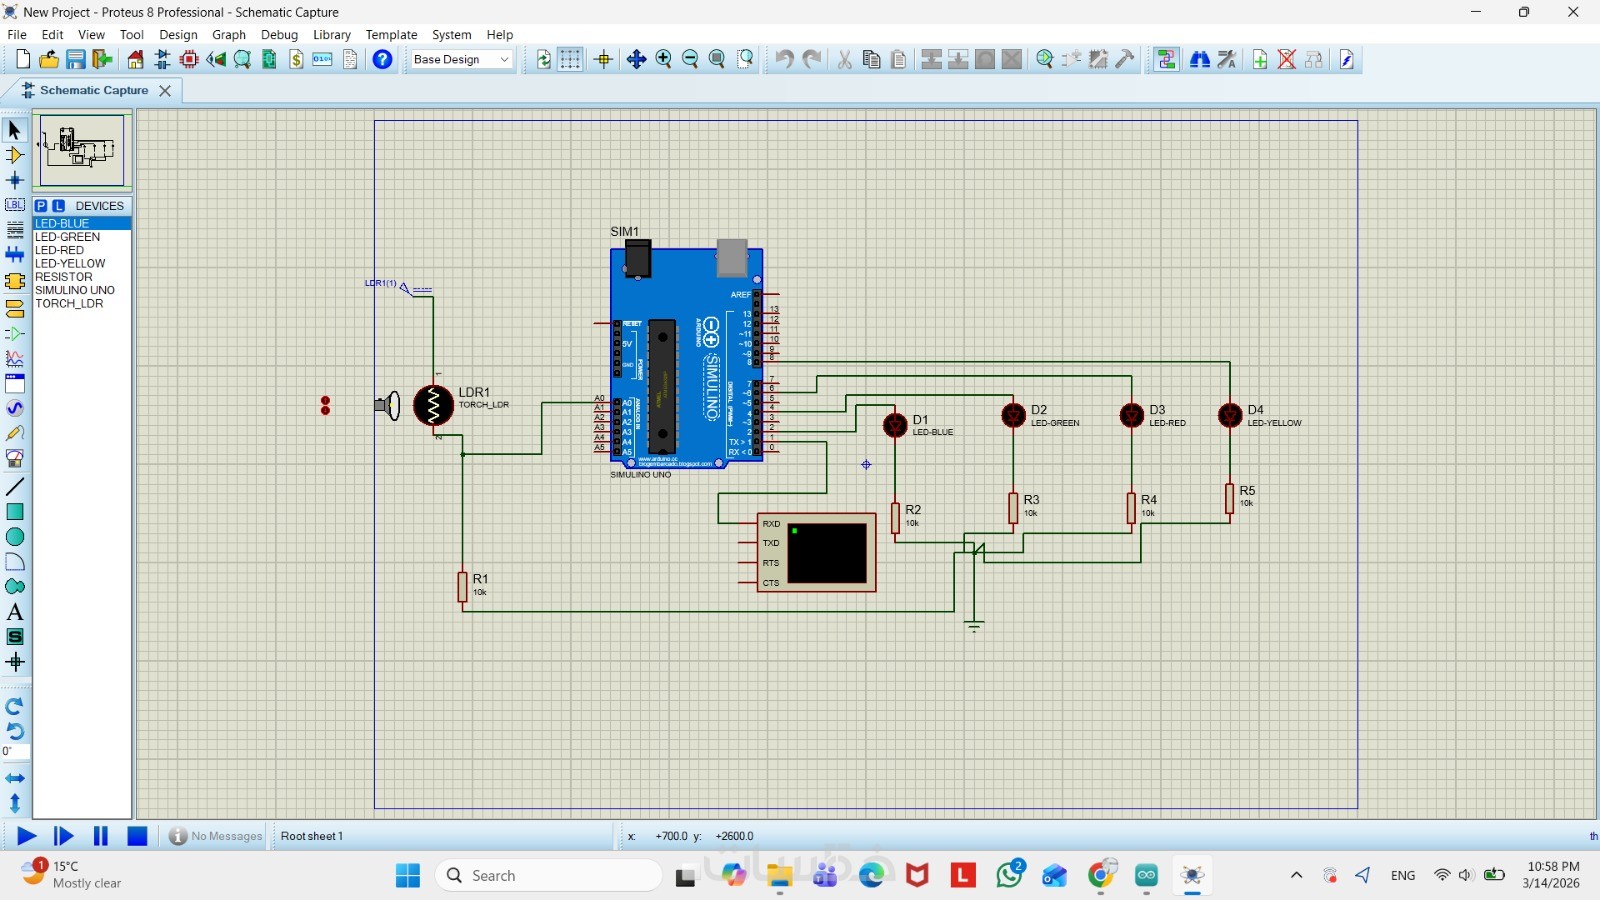Image resolution: width=1600 pixels, height=900 pixels.
Task: Click the Pan/Center view icon
Action: (x=636, y=60)
